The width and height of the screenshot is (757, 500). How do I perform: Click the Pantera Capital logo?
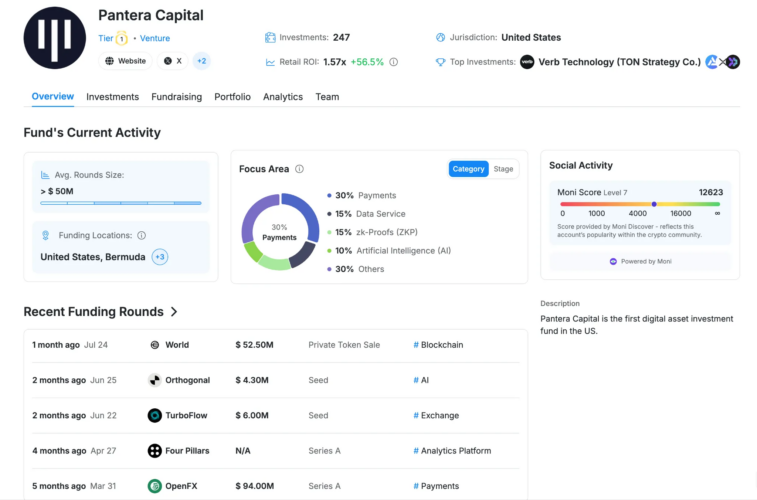click(x=55, y=38)
